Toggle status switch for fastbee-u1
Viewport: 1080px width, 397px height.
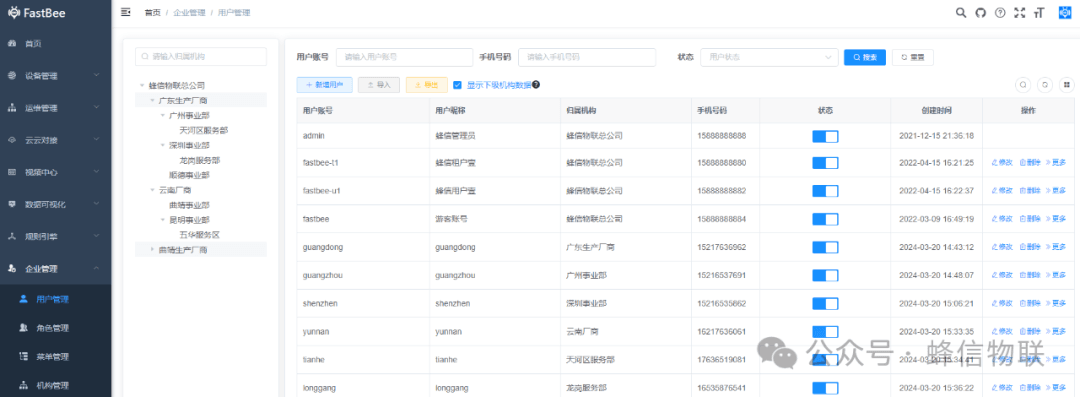tap(825, 191)
